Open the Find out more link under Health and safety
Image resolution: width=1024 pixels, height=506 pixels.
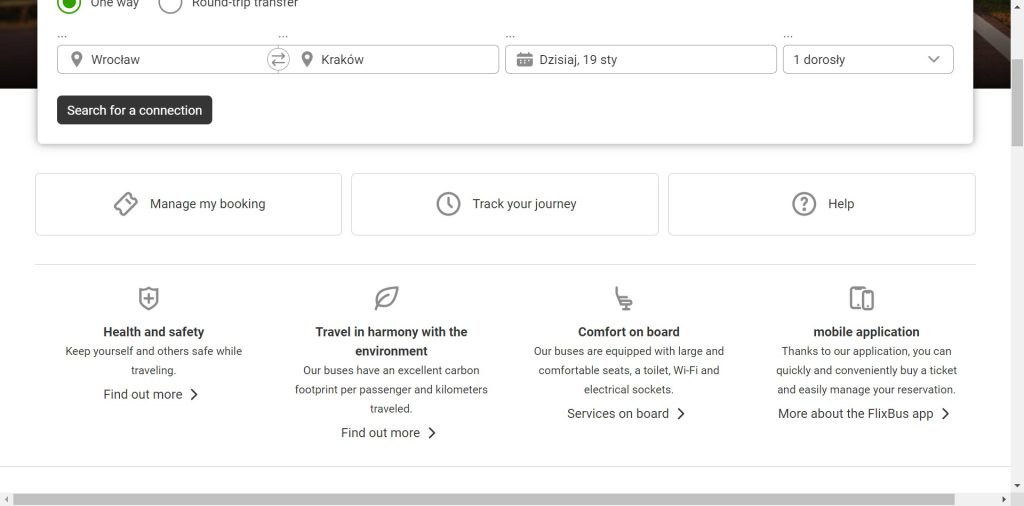coord(151,394)
